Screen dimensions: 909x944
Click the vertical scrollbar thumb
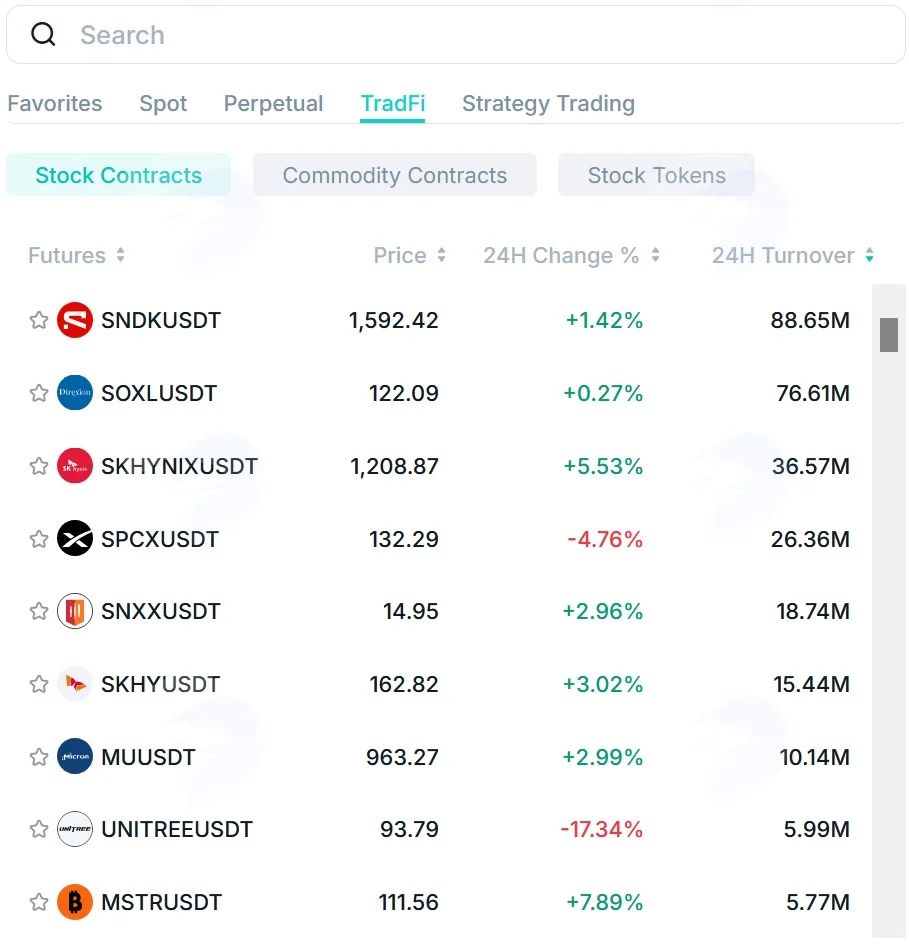tap(889, 335)
